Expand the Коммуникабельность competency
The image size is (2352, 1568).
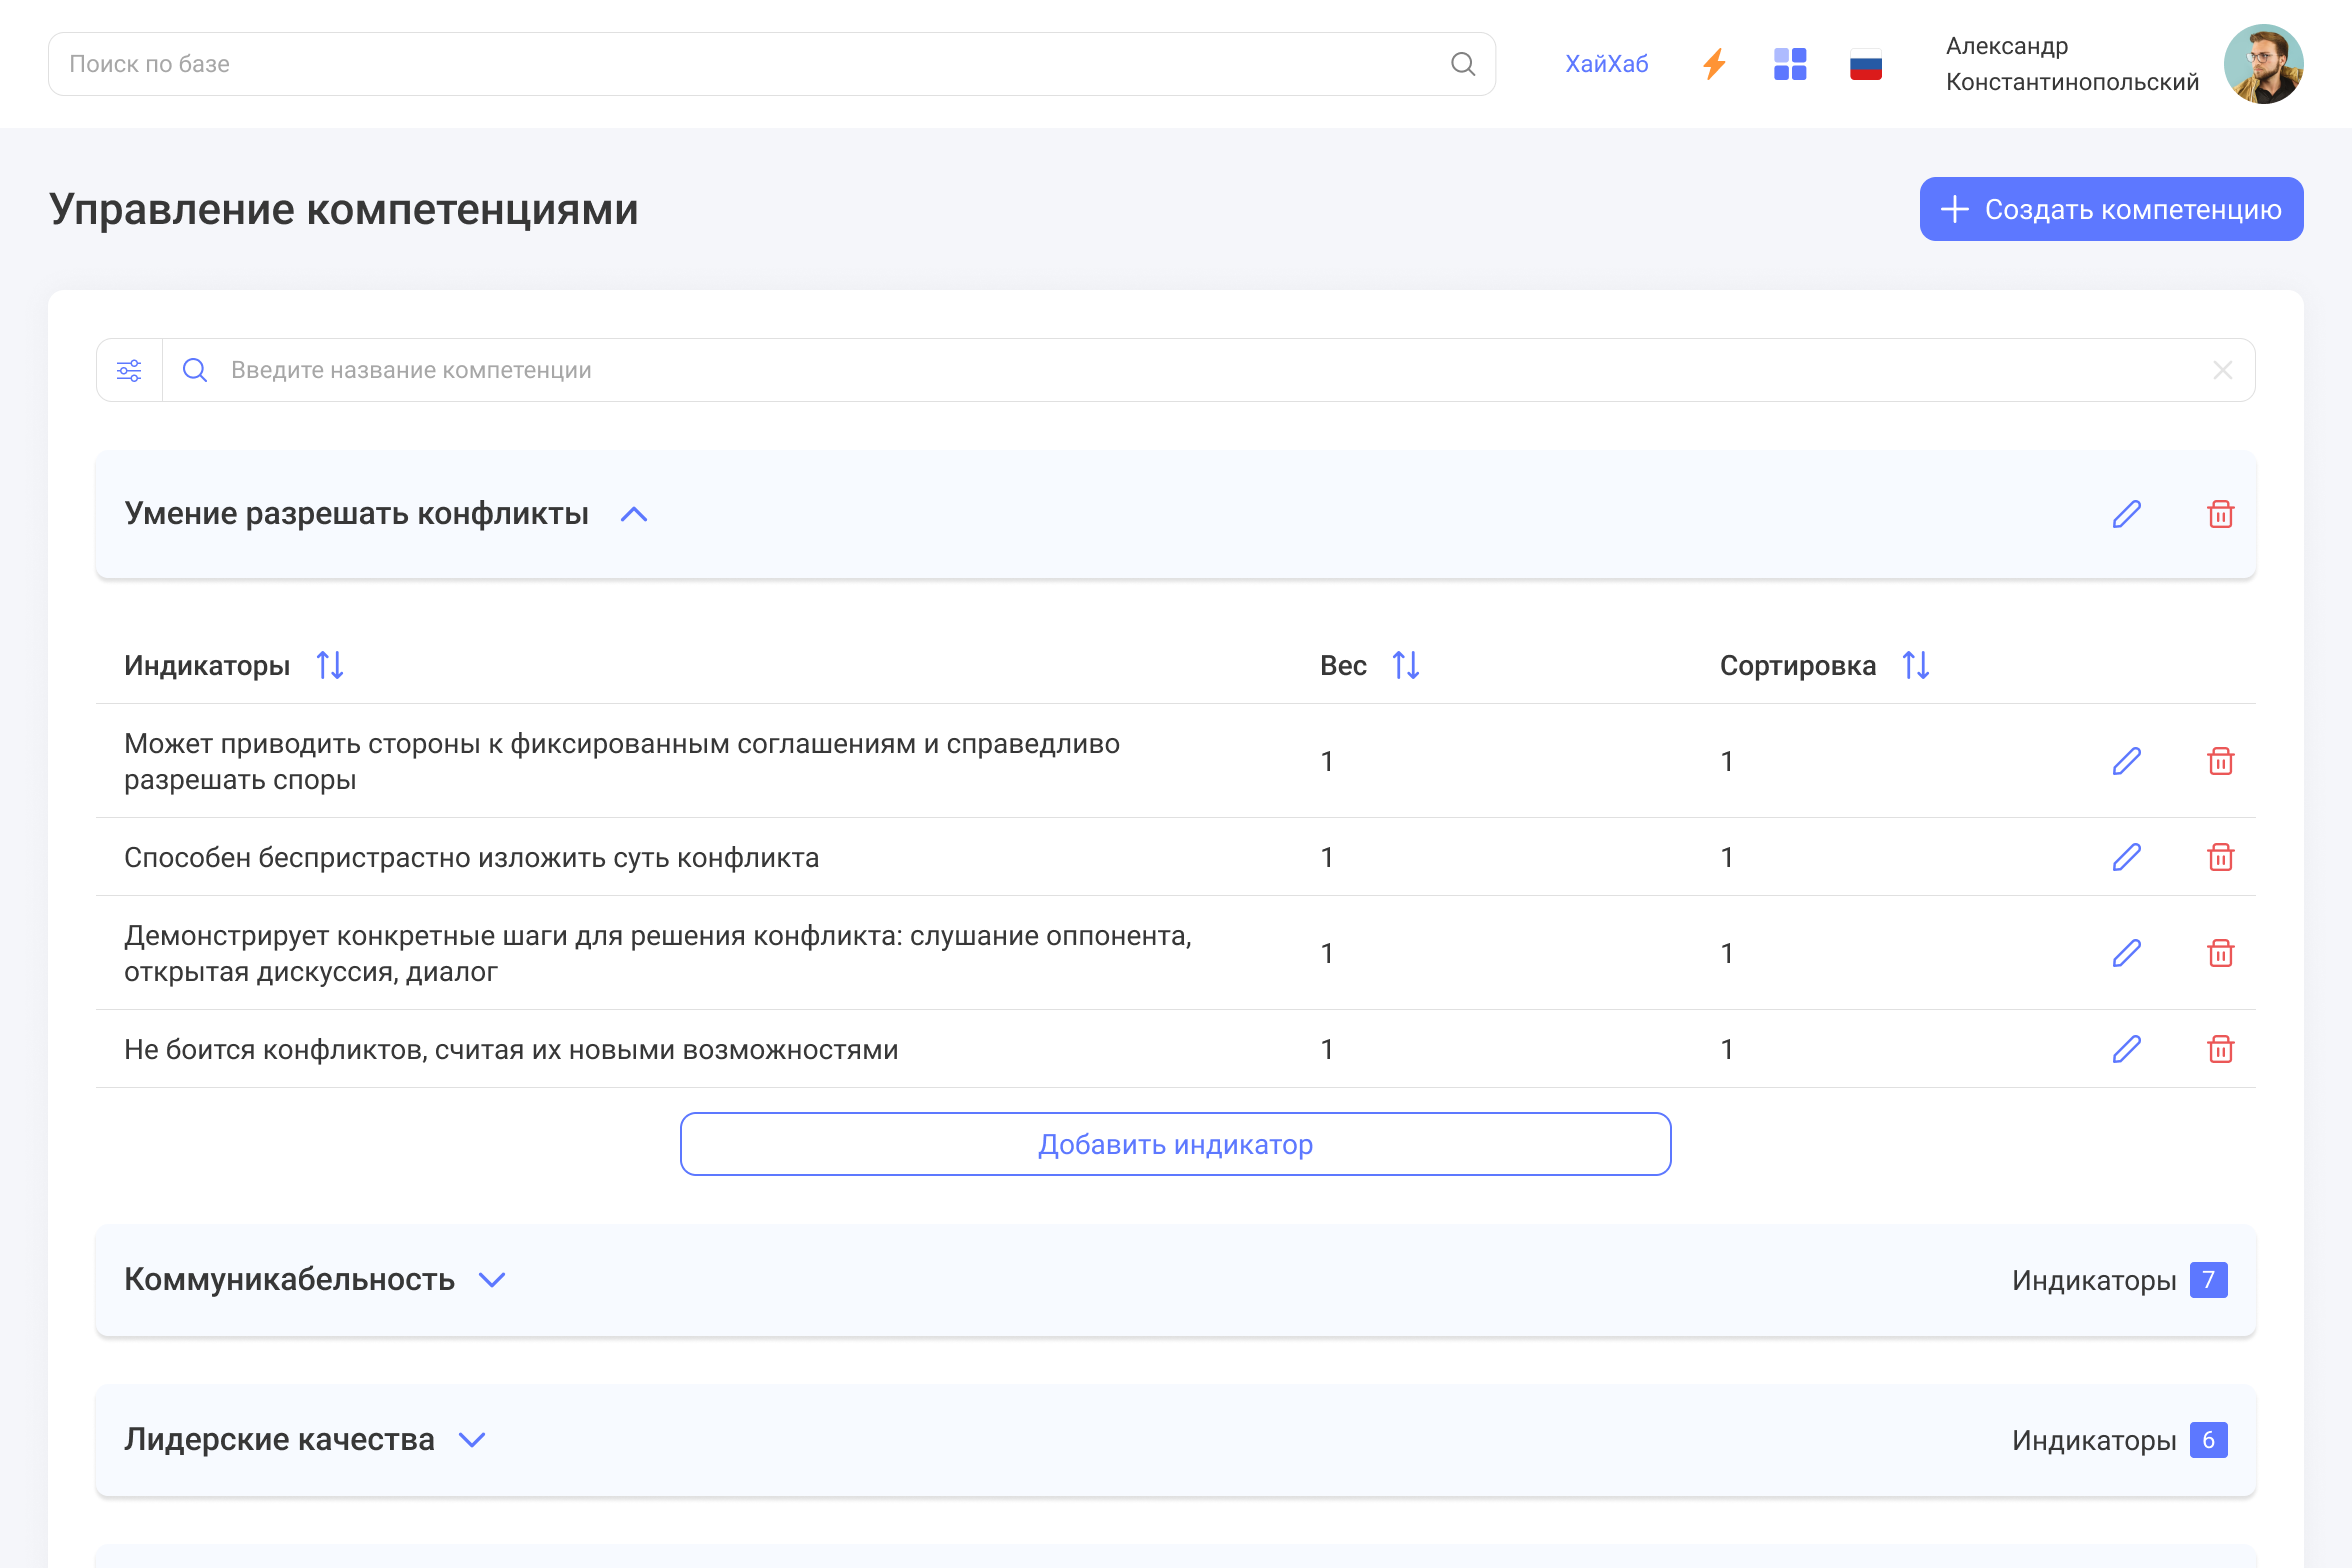pyautogui.click(x=491, y=1279)
